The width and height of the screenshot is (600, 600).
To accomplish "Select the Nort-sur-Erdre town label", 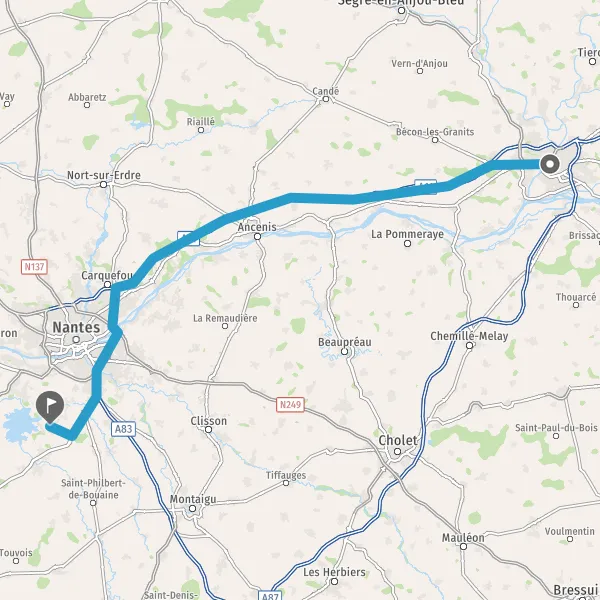I will (104, 175).
